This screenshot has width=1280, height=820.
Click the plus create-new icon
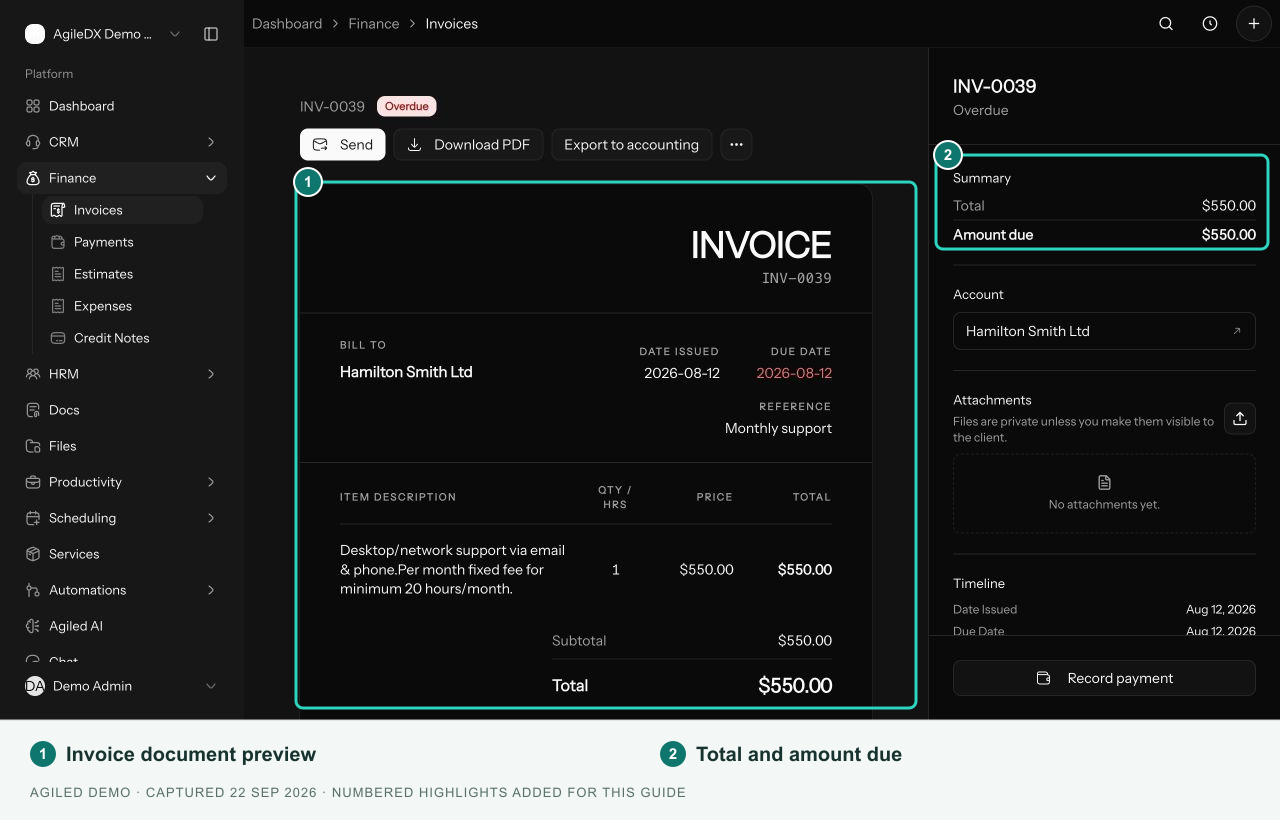[1254, 24]
